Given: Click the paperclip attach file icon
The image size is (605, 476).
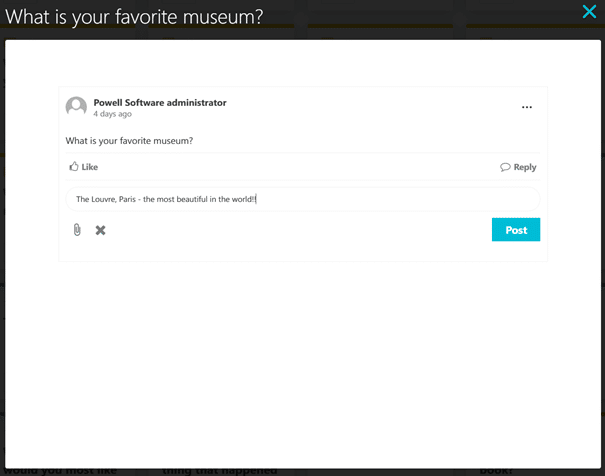Looking at the screenshot, I should (77, 230).
